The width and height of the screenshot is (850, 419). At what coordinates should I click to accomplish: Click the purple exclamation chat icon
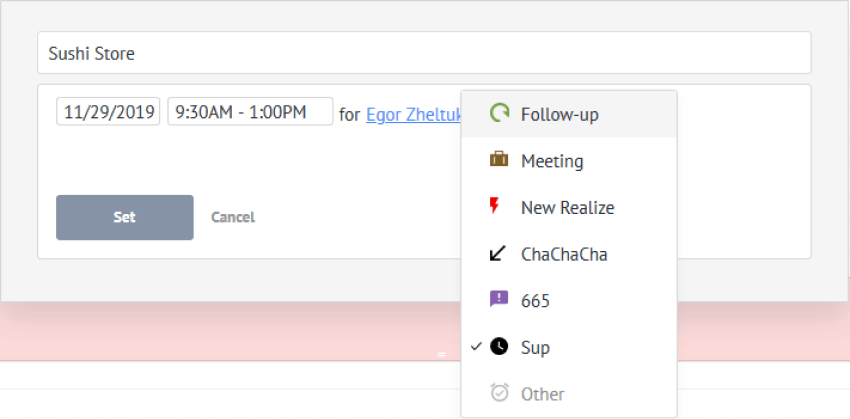point(499,299)
